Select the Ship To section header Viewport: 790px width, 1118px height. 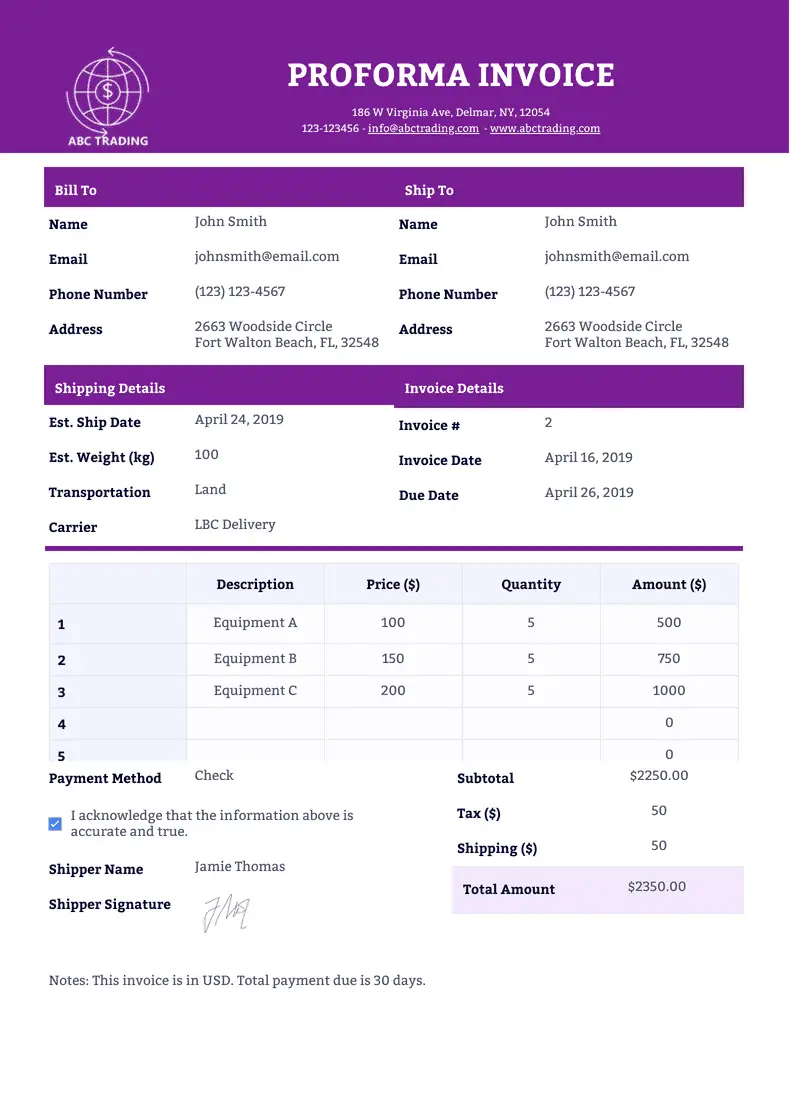429,190
